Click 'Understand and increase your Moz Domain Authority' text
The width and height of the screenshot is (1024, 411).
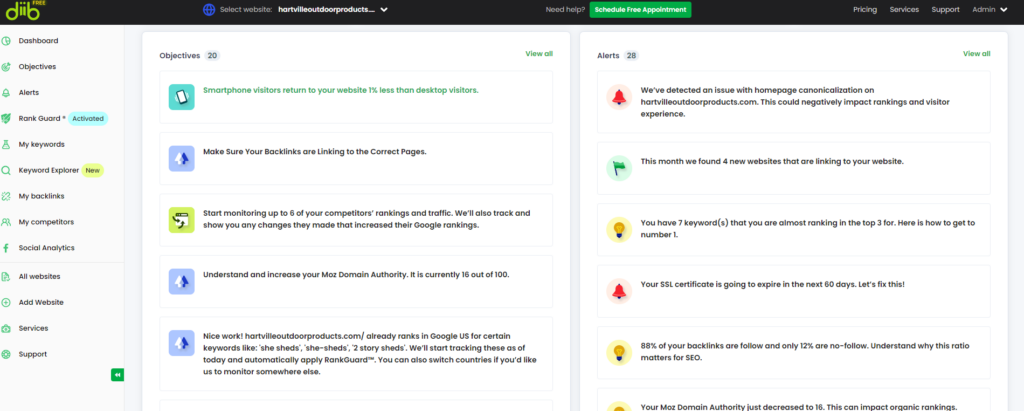[356, 274]
